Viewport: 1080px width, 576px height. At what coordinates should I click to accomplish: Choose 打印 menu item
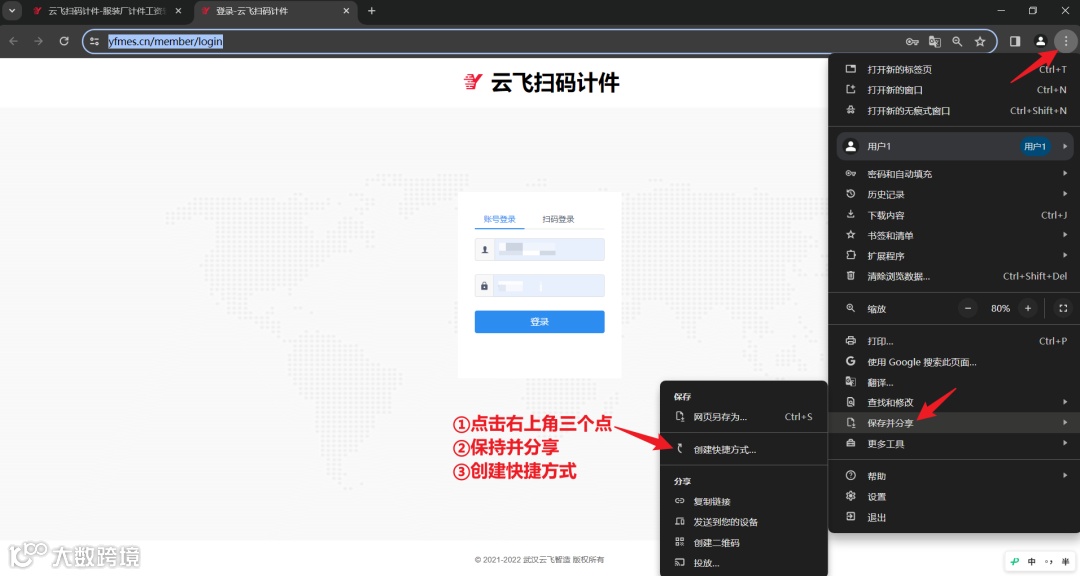tap(955, 341)
